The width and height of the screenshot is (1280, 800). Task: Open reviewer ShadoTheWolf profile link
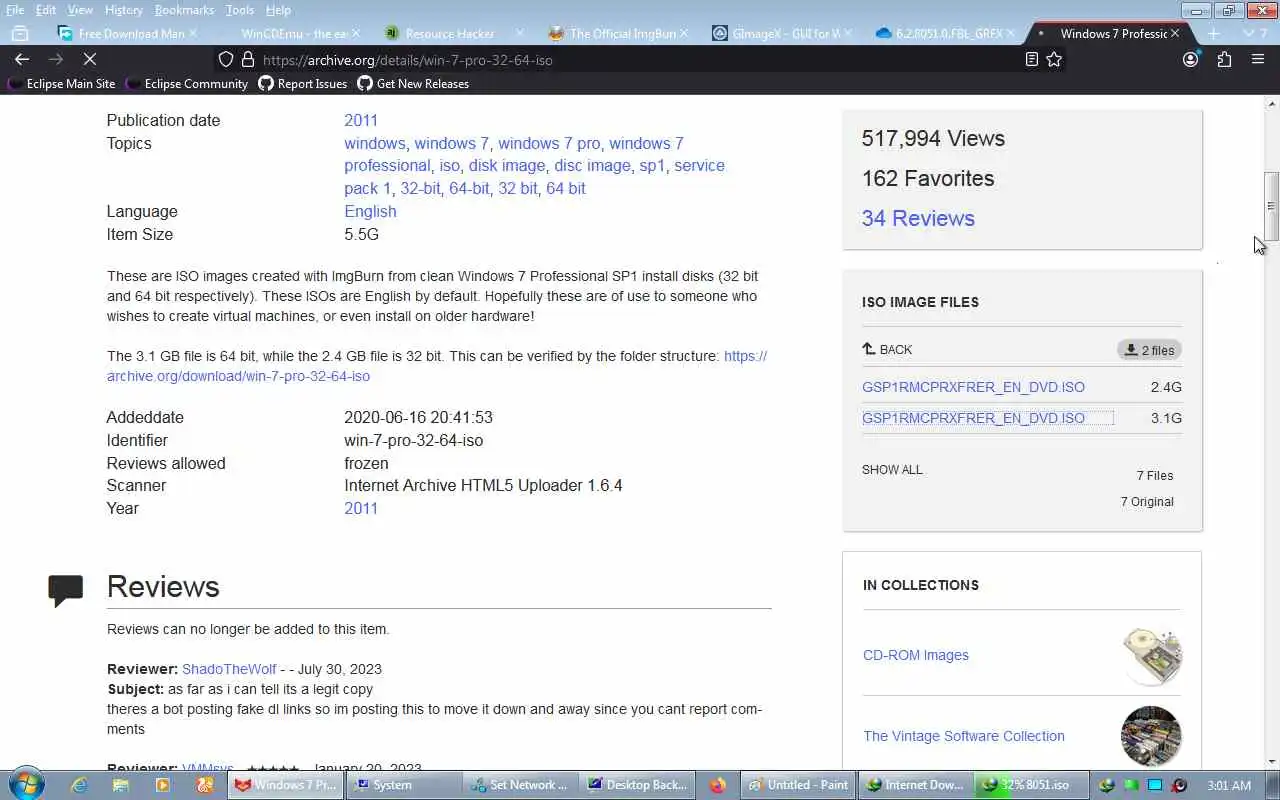[229, 669]
